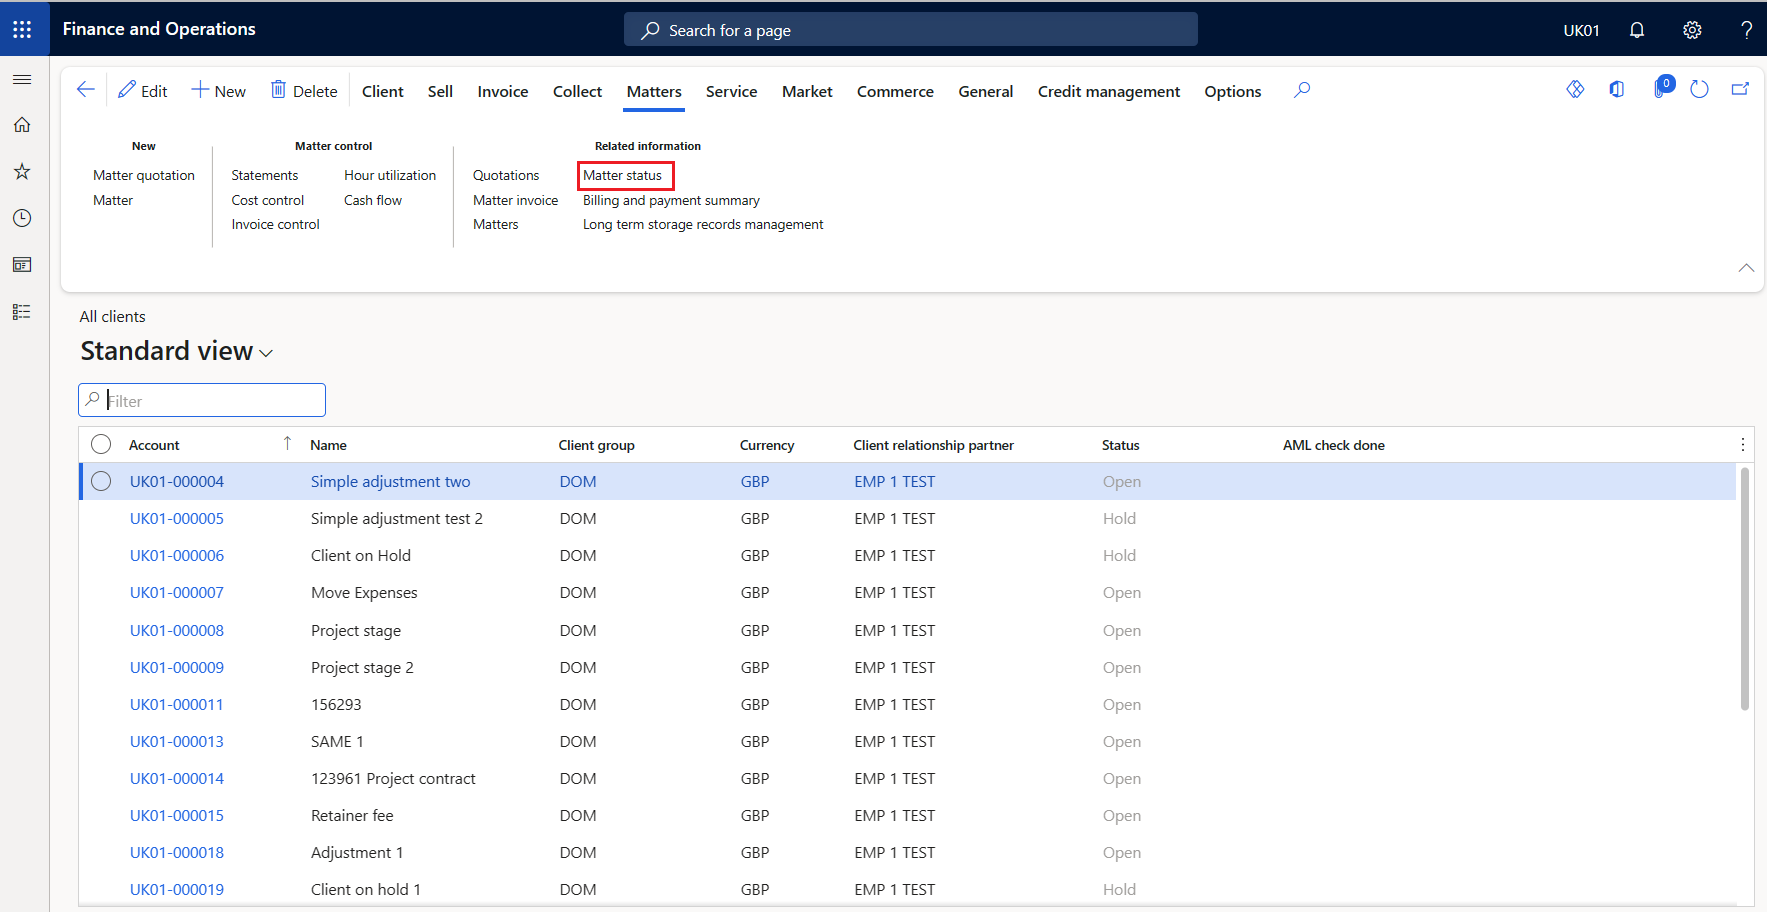Open the app launcher waffle icon
Viewport: 1767px width, 912px height.
[x=22, y=29]
